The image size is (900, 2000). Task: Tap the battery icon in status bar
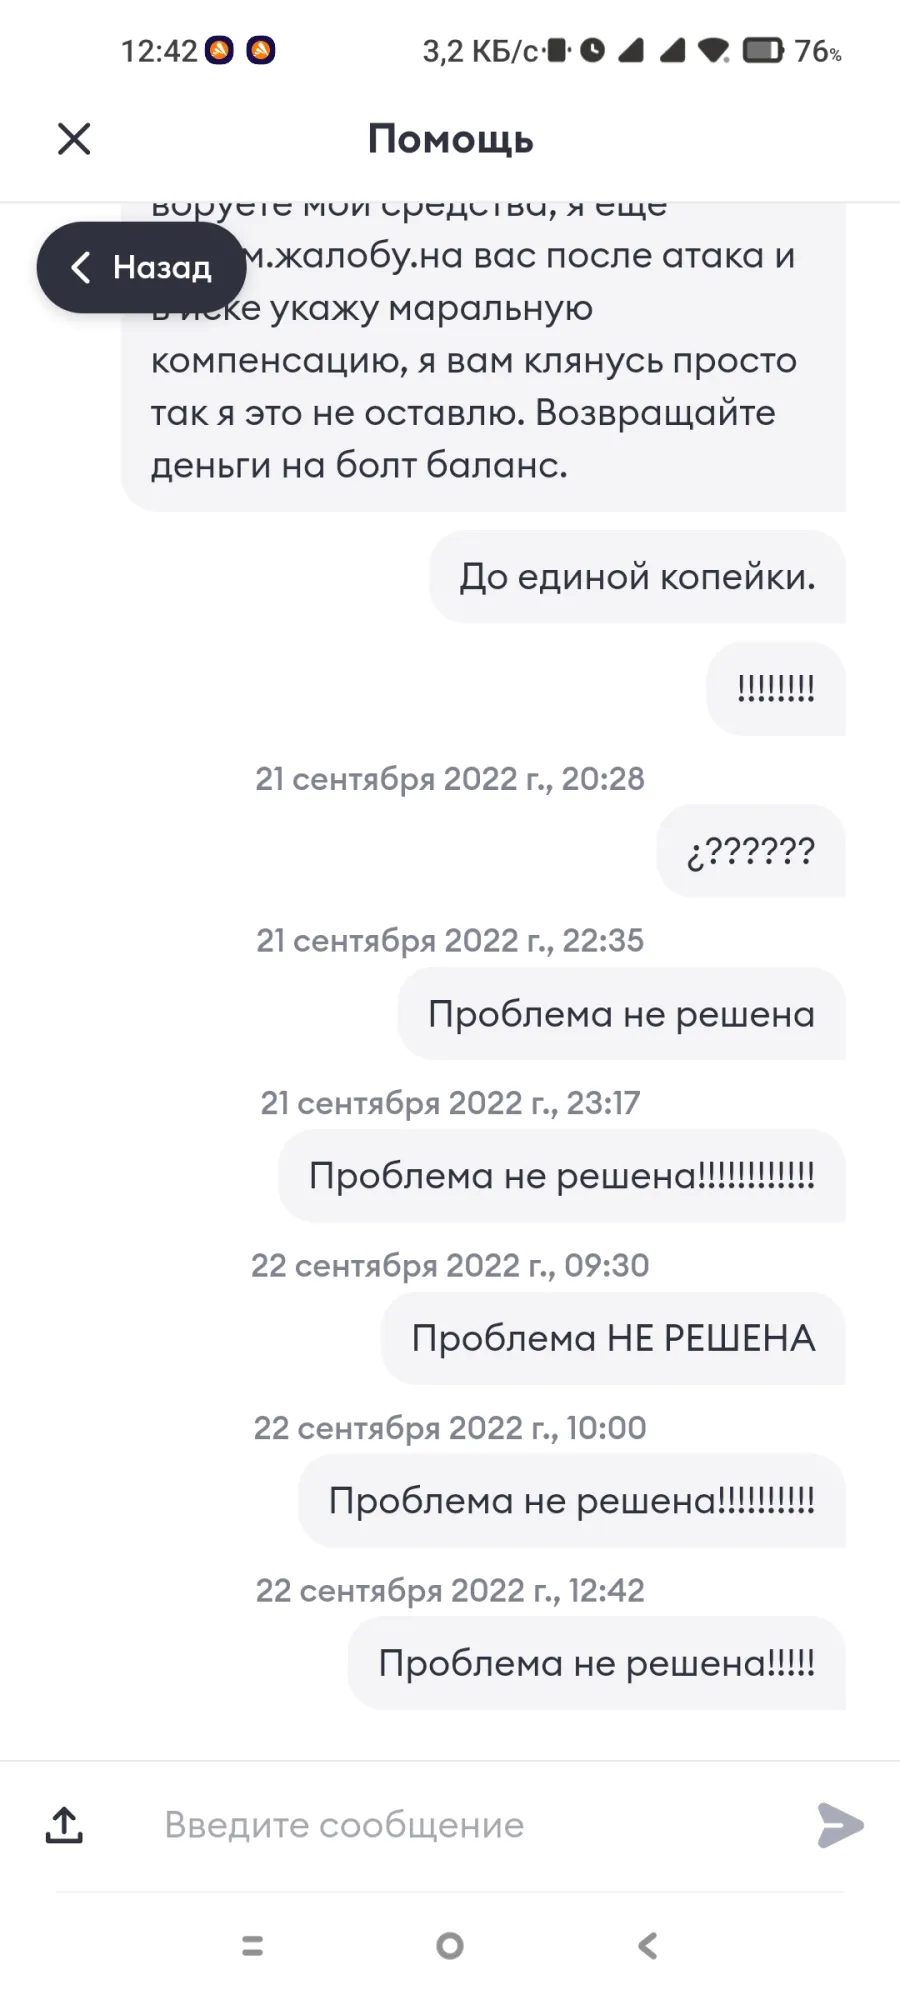[763, 50]
